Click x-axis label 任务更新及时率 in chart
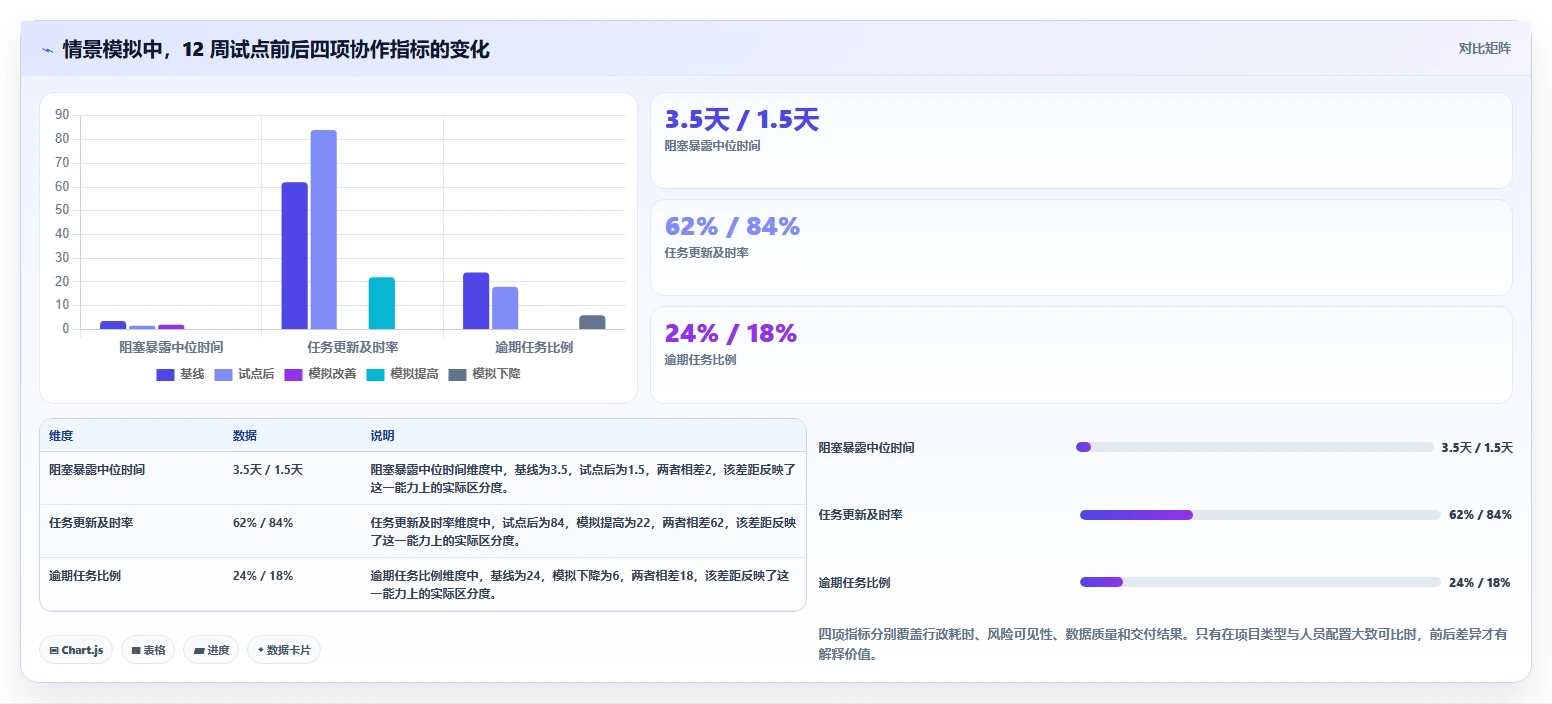Viewport: 1552px width, 704px height. point(353,347)
